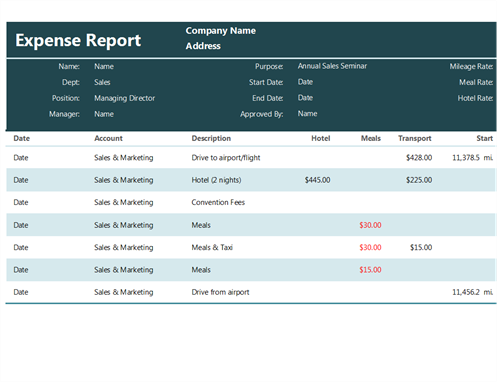Select the End Date value

(305, 98)
